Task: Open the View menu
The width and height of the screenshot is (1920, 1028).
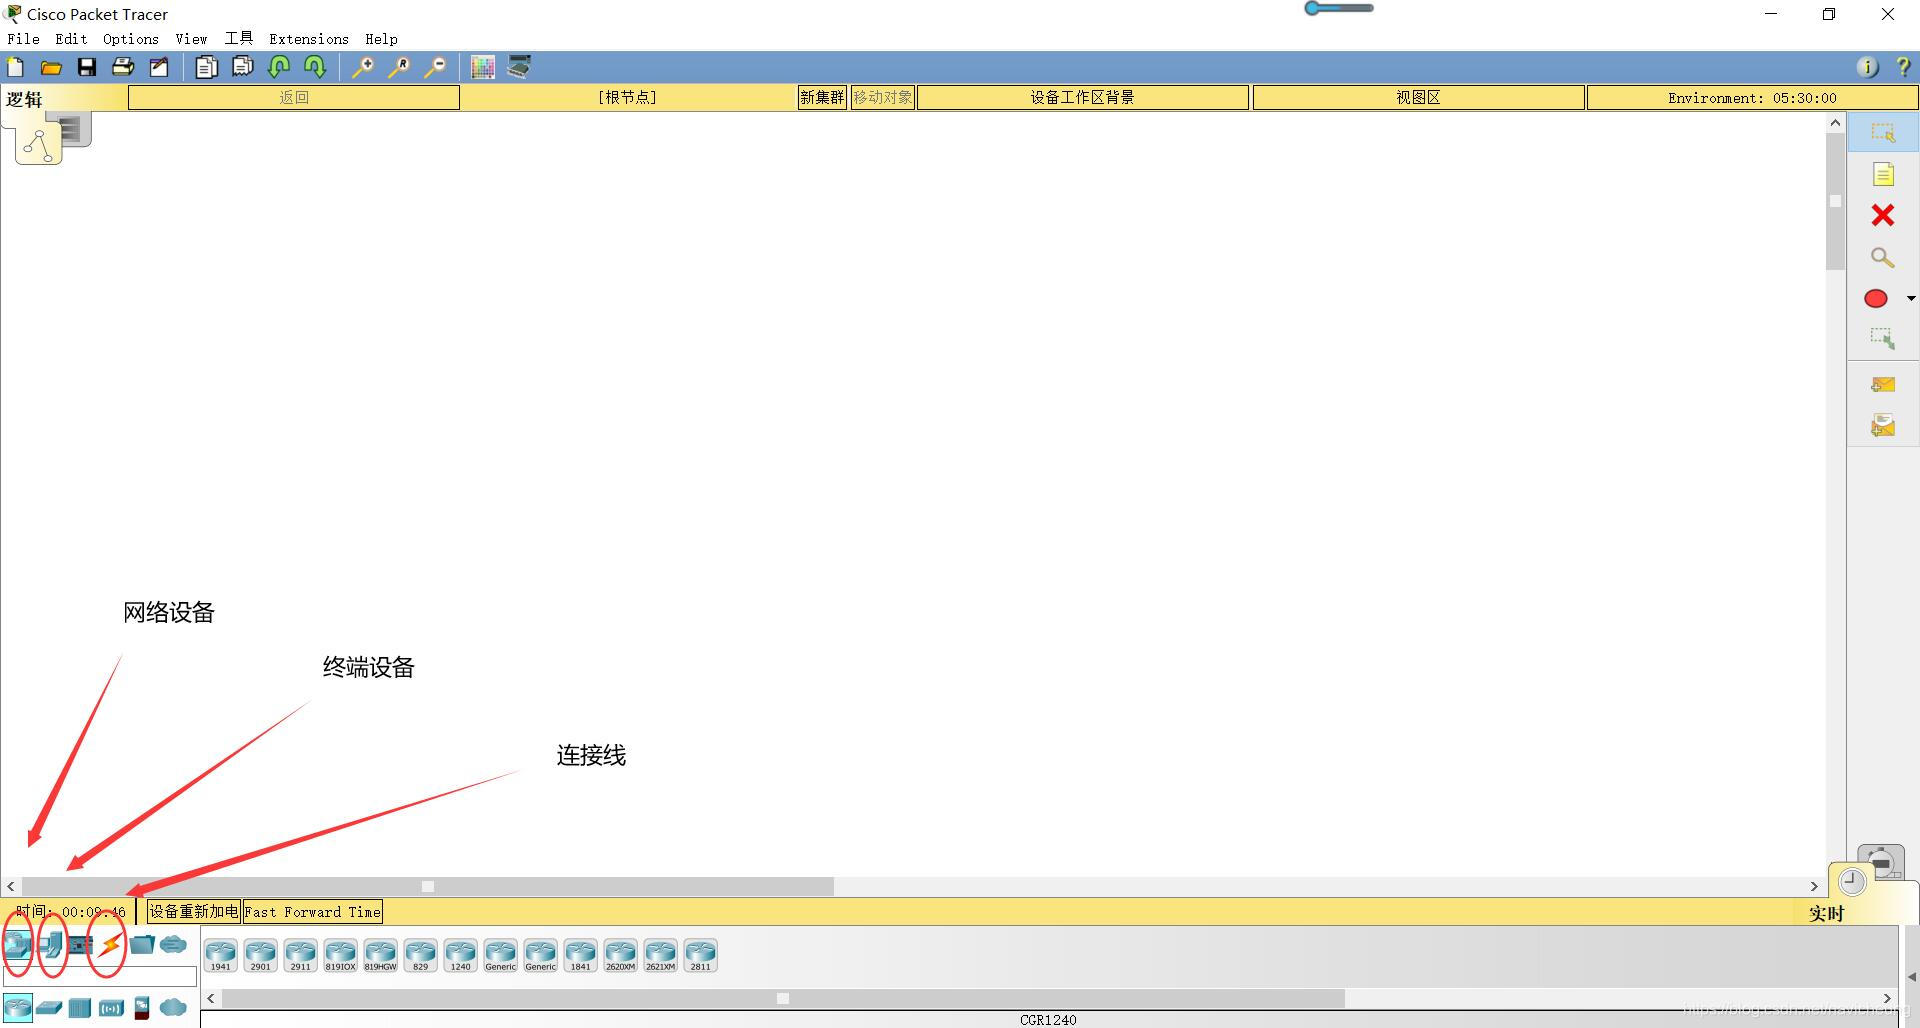Action: pos(191,39)
